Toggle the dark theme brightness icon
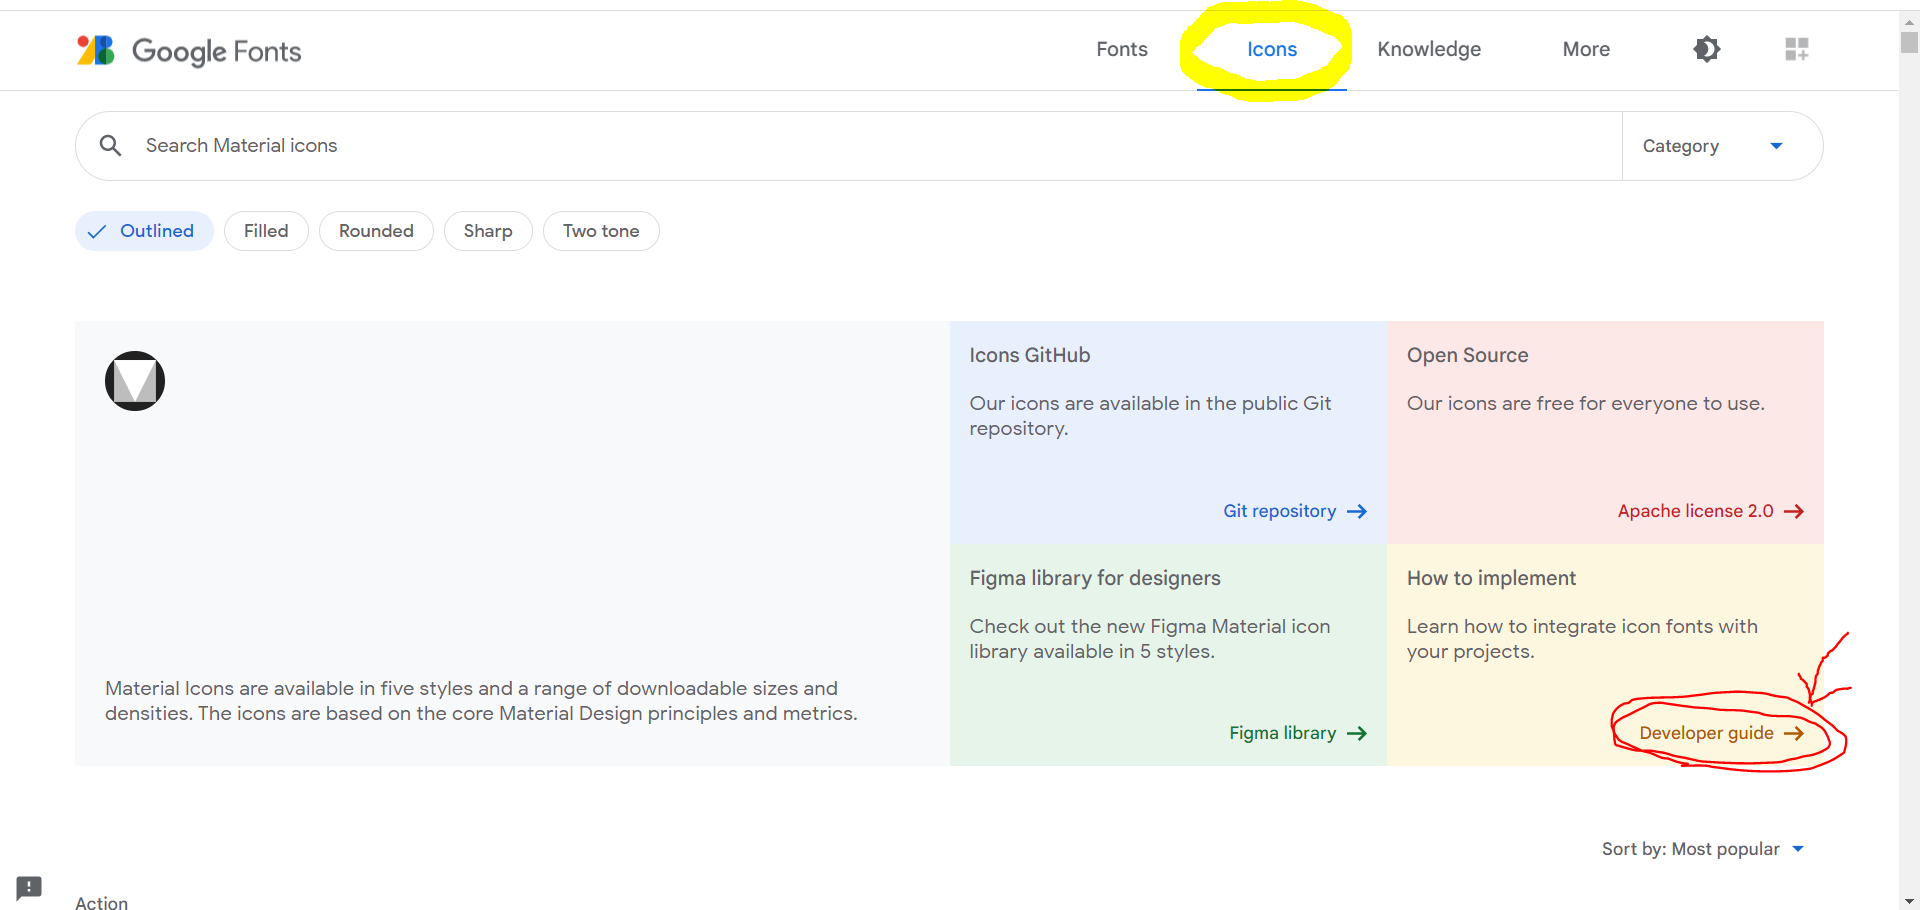Image resolution: width=1920 pixels, height=910 pixels. coord(1707,49)
